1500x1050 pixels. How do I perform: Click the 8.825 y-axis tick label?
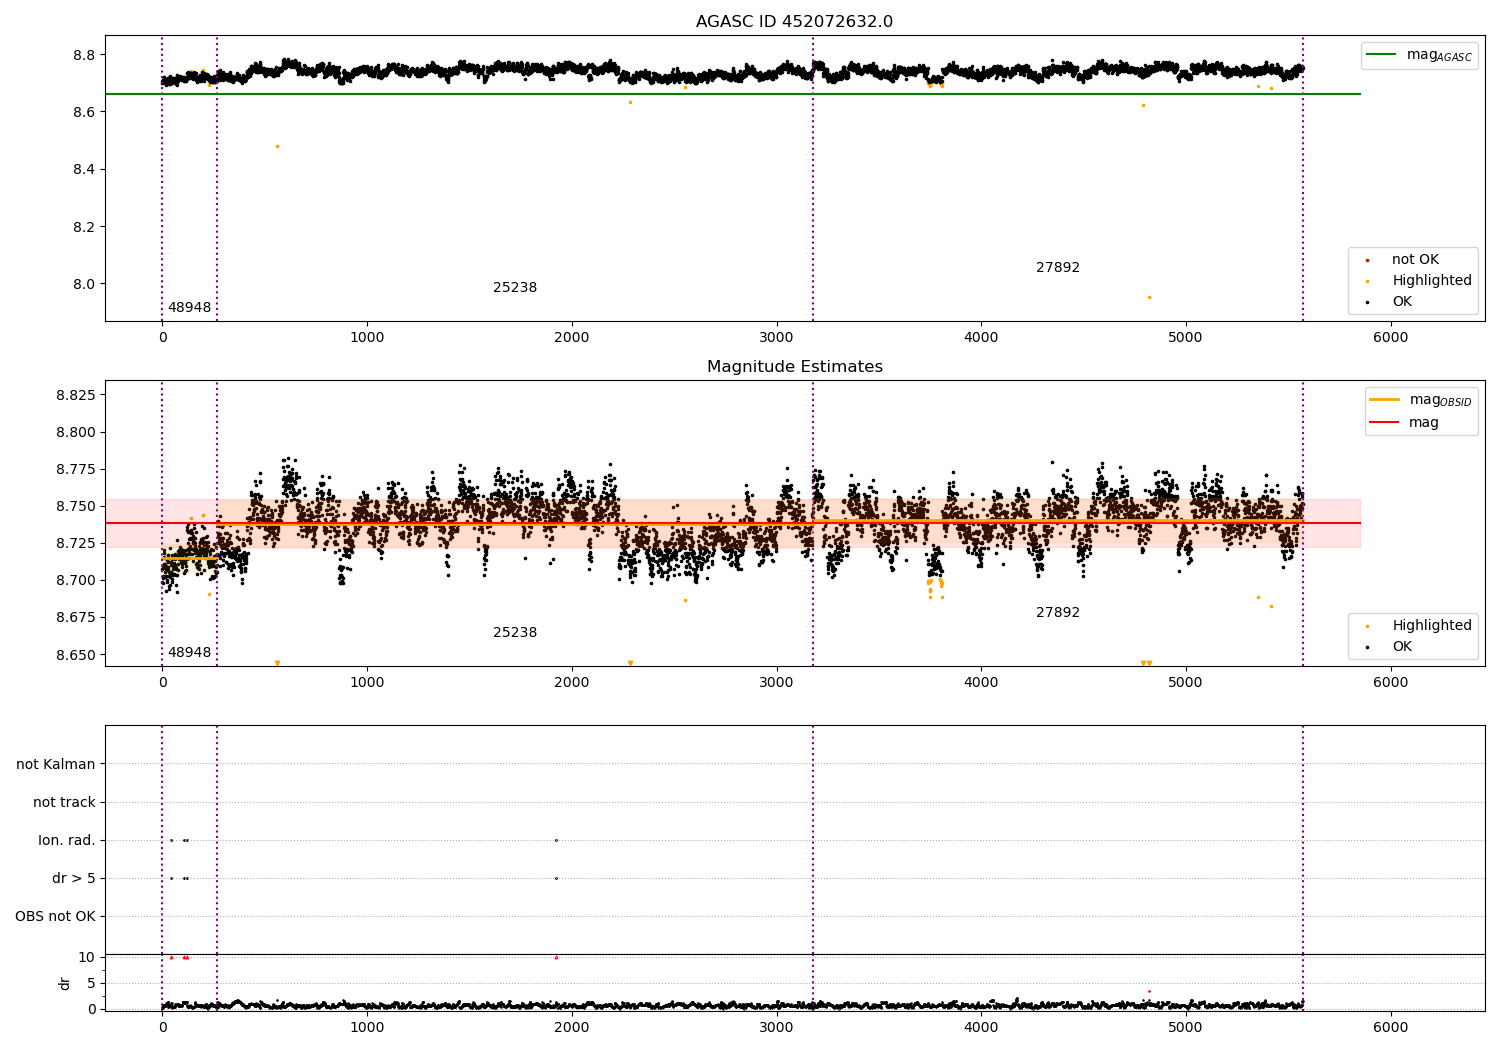pos(76,395)
